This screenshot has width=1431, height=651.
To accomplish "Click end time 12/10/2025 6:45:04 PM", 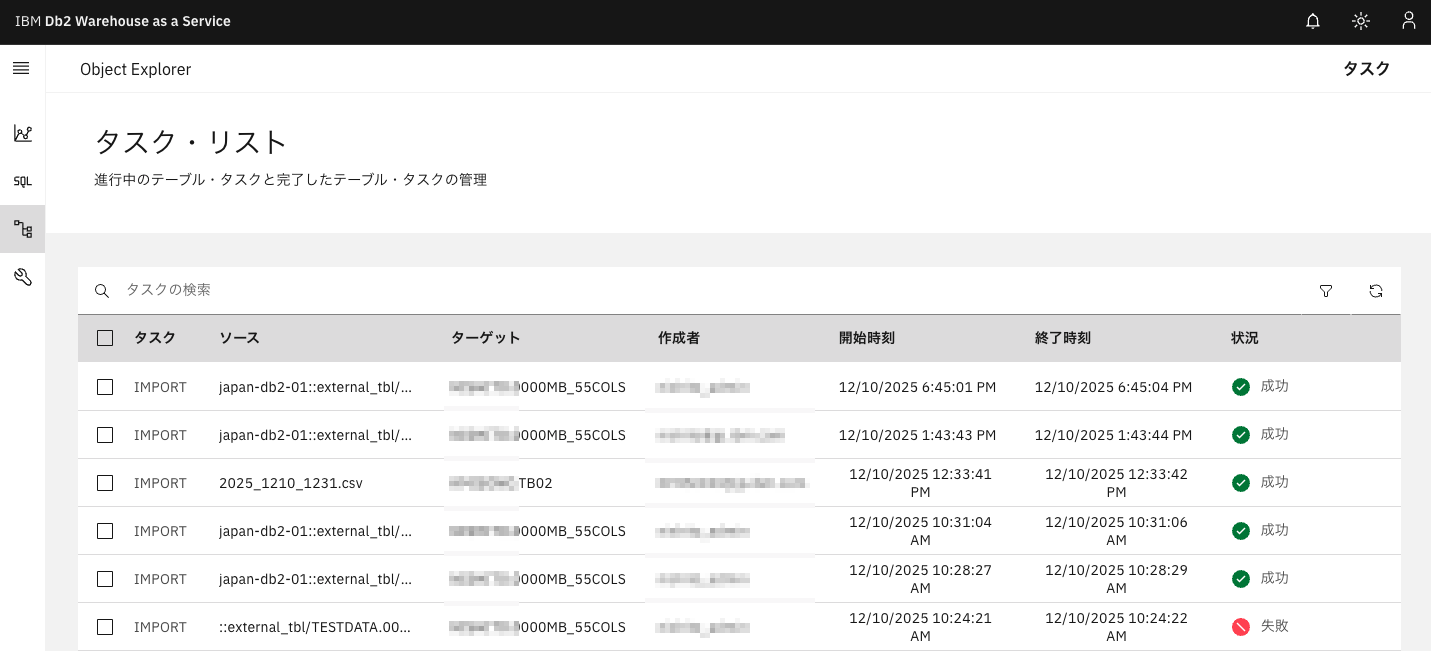I will tap(1113, 387).
